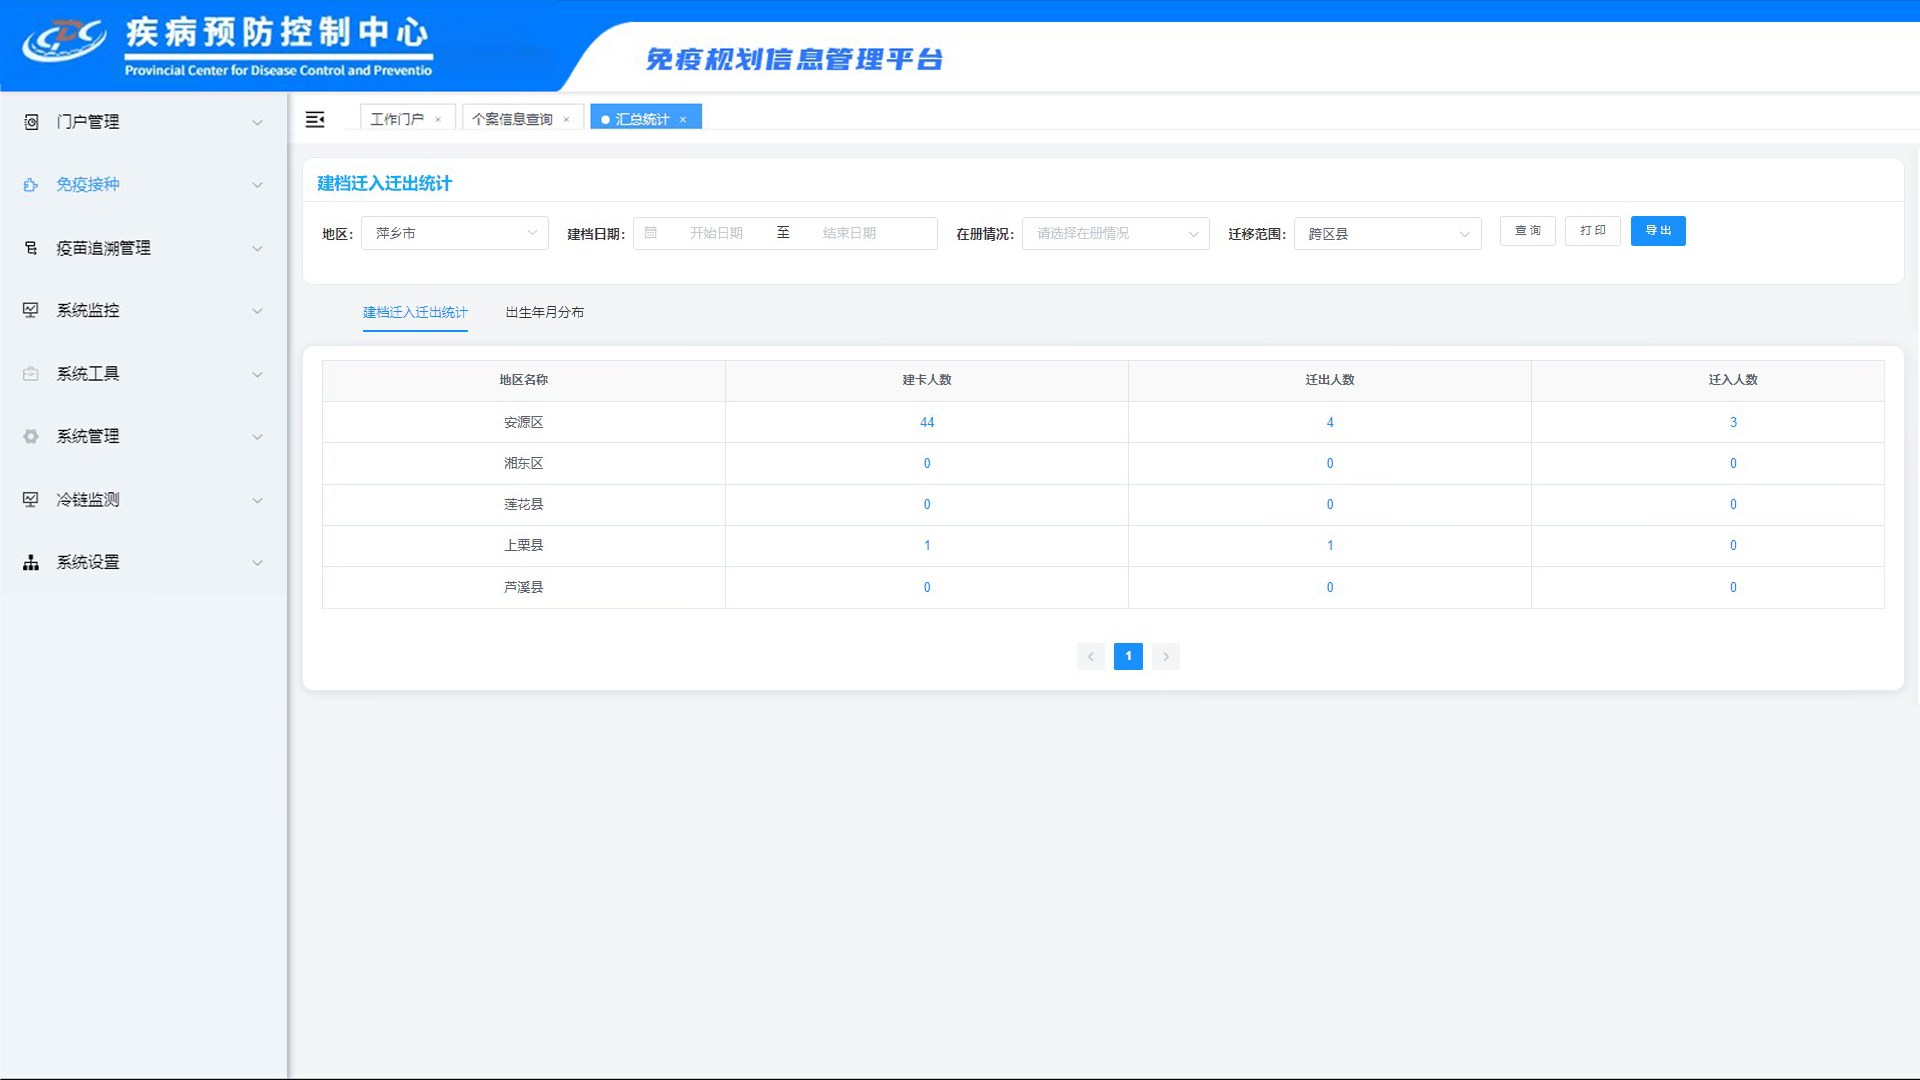
Task: Close the 汇总统计 tab
Action: tap(683, 120)
